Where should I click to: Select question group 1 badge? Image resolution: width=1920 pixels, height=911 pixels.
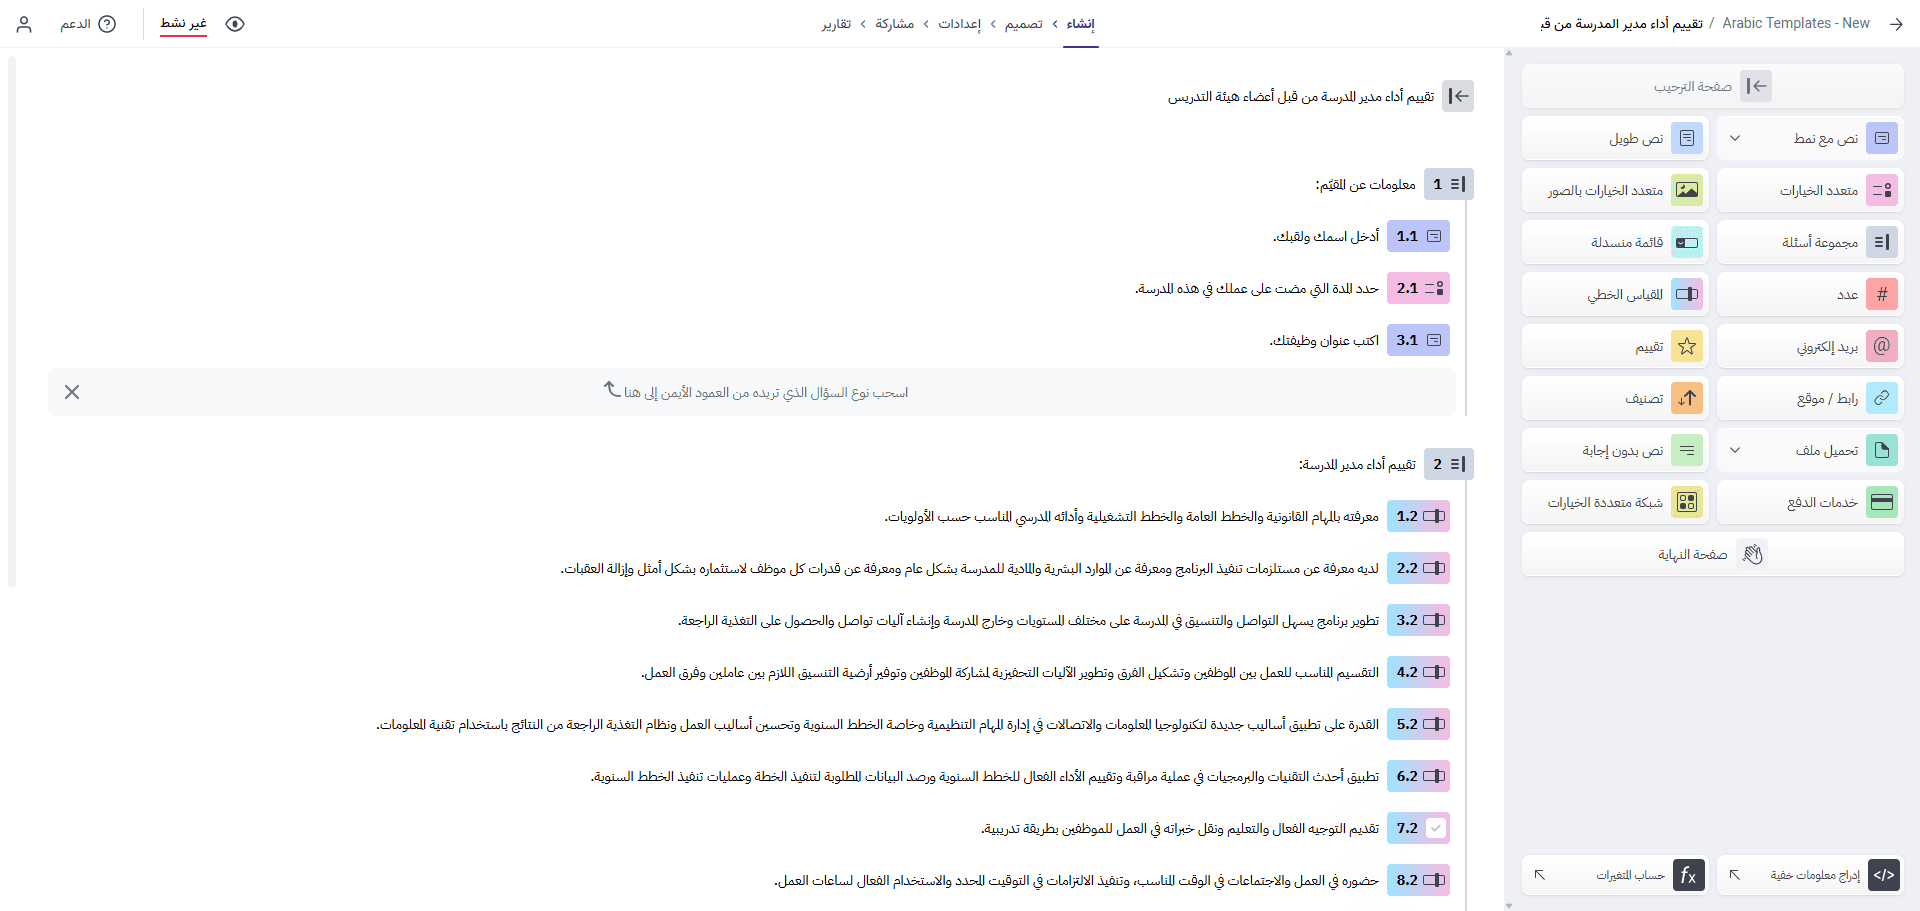coord(1448,184)
